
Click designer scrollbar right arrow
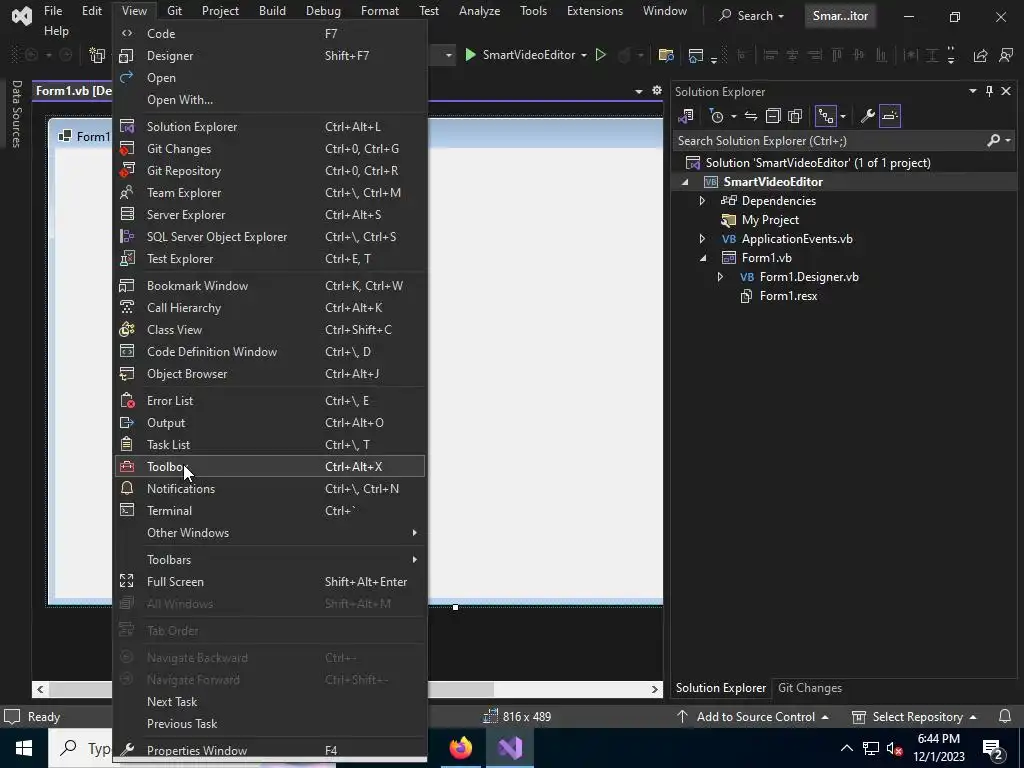click(654, 689)
